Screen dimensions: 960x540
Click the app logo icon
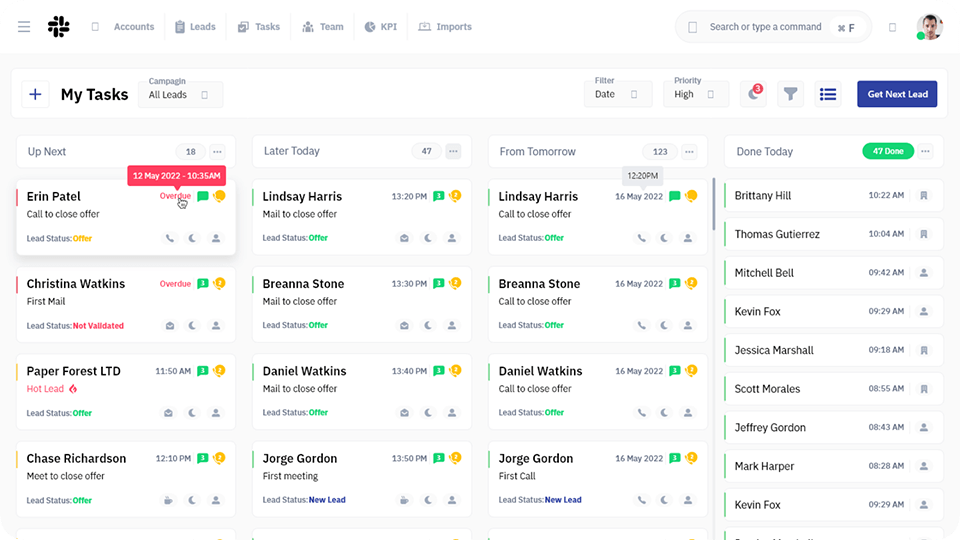pos(59,26)
